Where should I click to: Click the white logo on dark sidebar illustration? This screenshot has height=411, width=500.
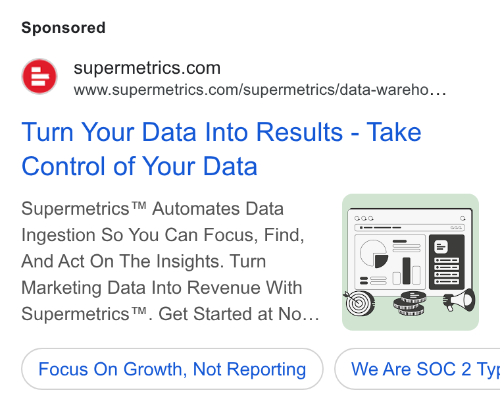coord(441,247)
